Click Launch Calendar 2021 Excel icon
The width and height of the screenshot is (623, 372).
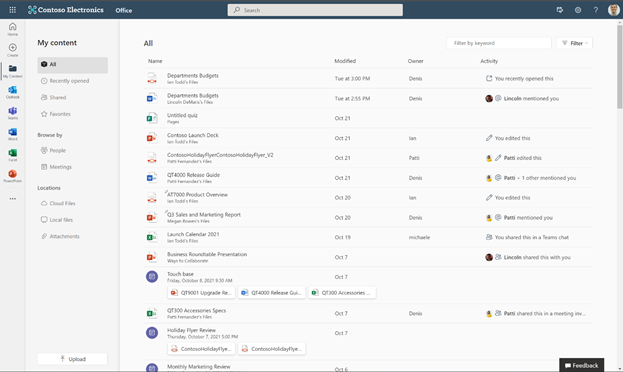coord(151,237)
